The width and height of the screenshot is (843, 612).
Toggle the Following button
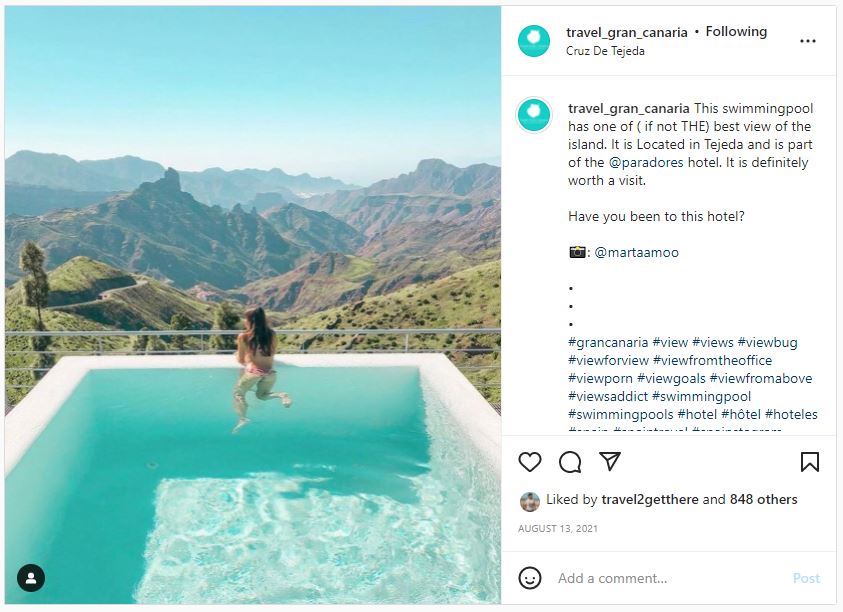point(736,32)
